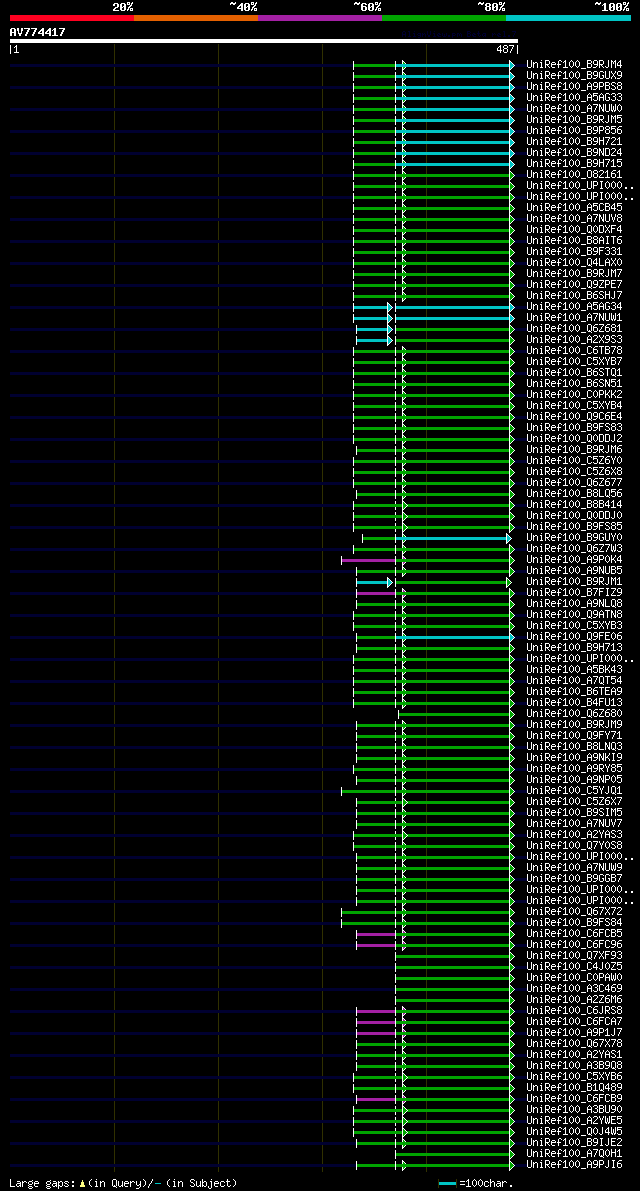Select the AV774417 query name
This screenshot has height=1191, width=640.
pos(37,32)
